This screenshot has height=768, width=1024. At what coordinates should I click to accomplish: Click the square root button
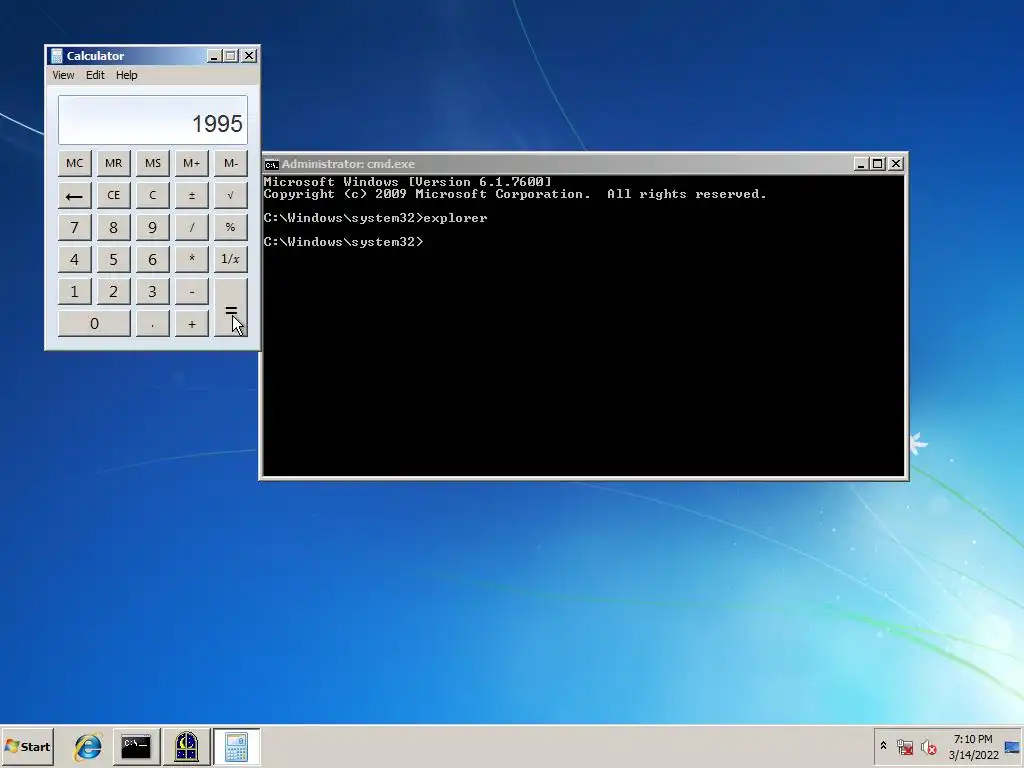pos(231,195)
